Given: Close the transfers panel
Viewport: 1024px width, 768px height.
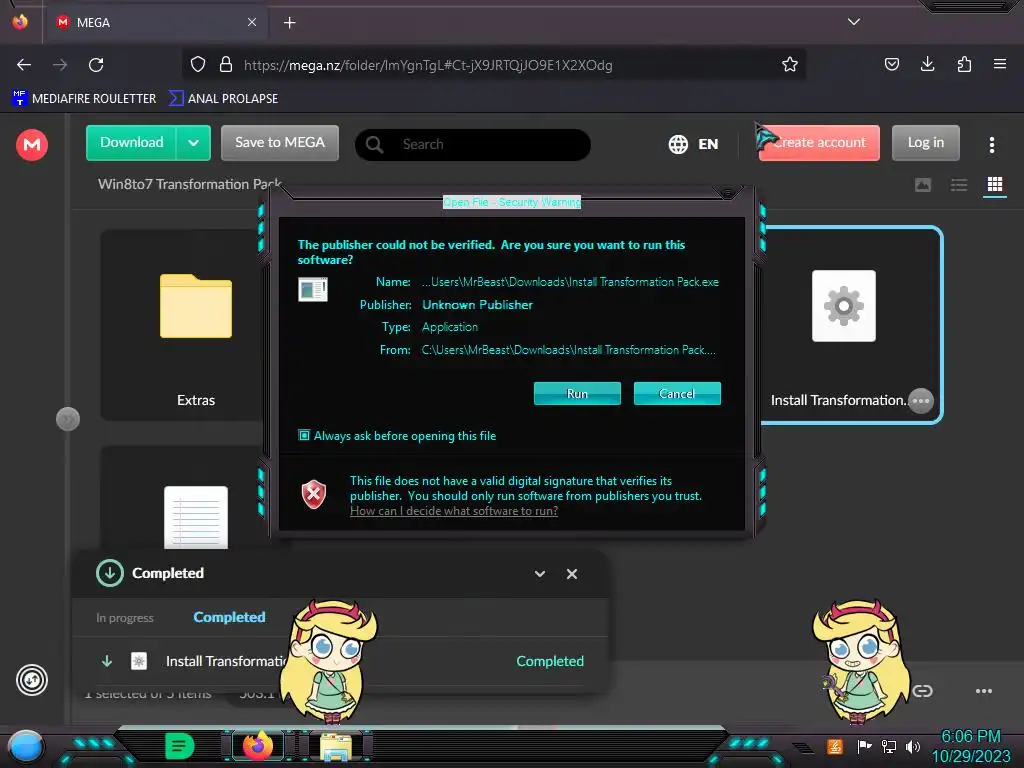Looking at the screenshot, I should coord(572,573).
